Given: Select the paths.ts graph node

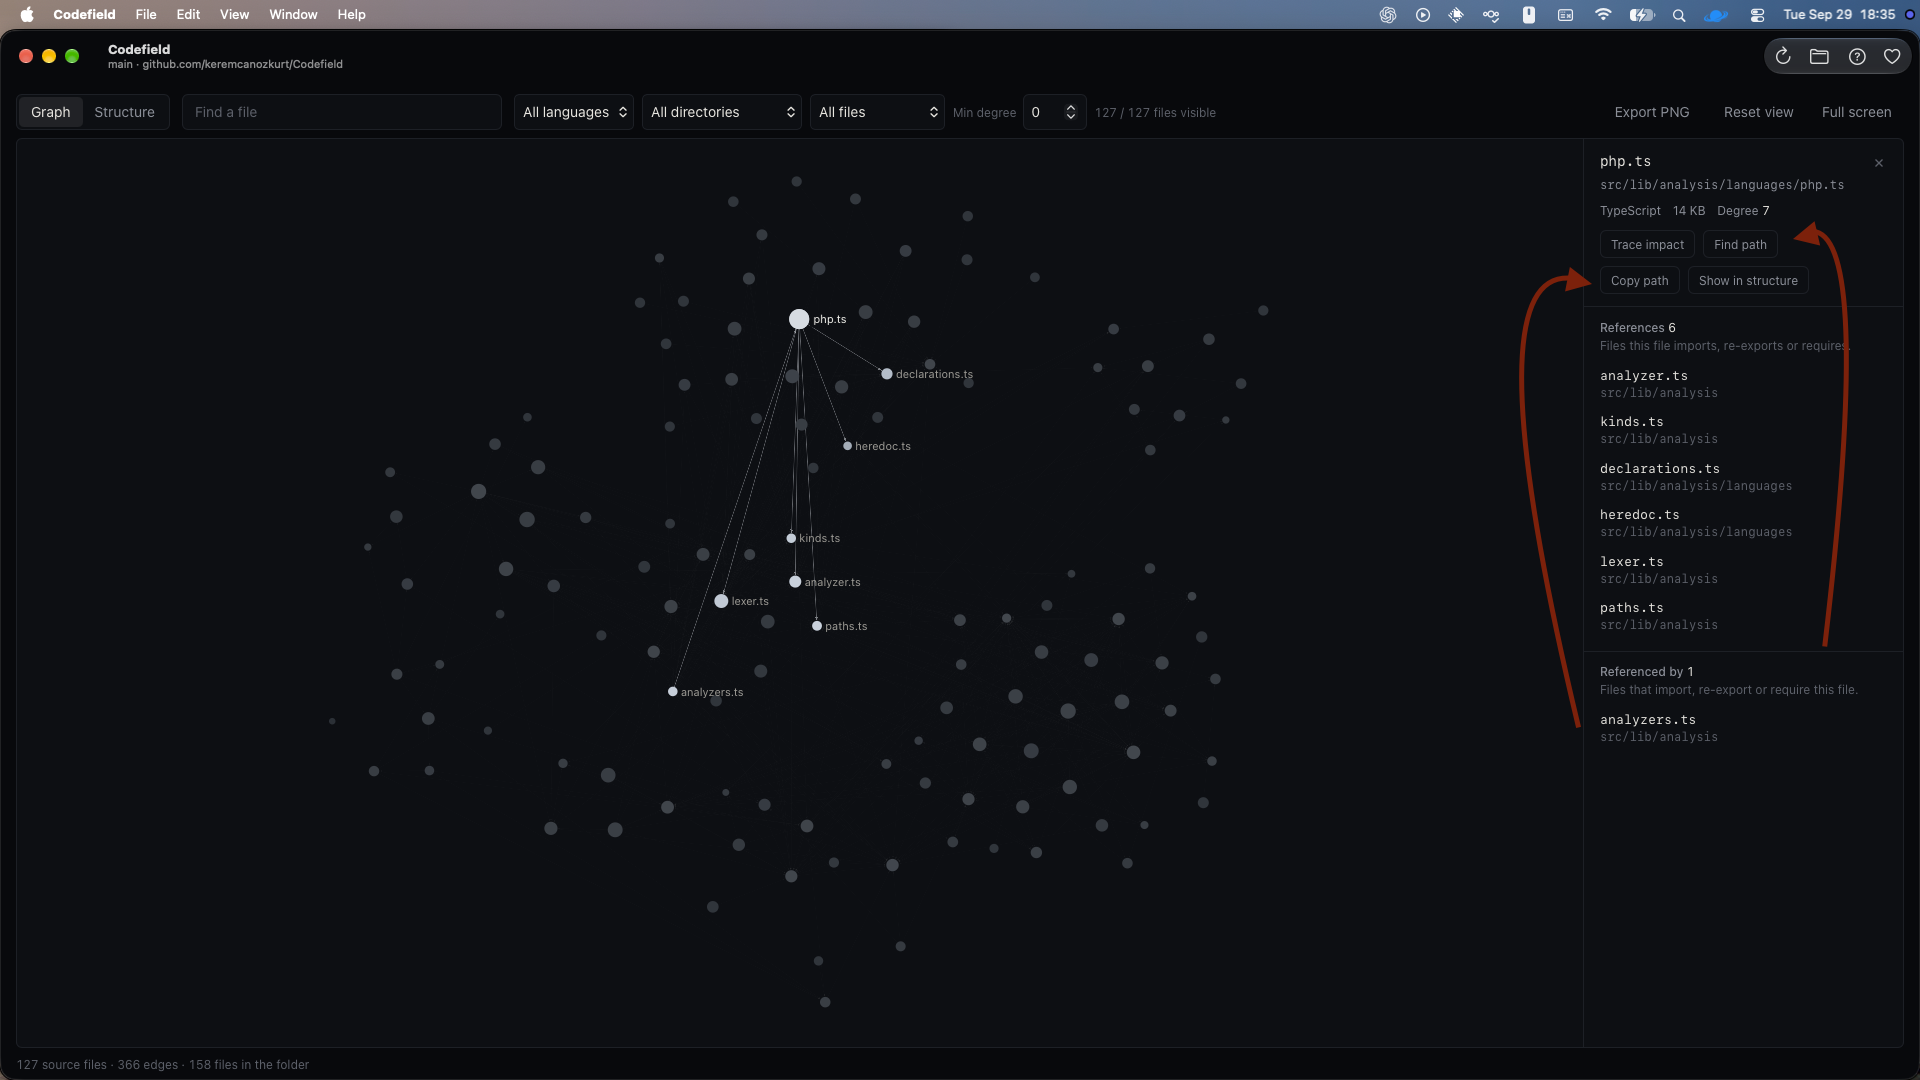Looking at the screenshot, I should pyautogui.click(x=817, y=626).
